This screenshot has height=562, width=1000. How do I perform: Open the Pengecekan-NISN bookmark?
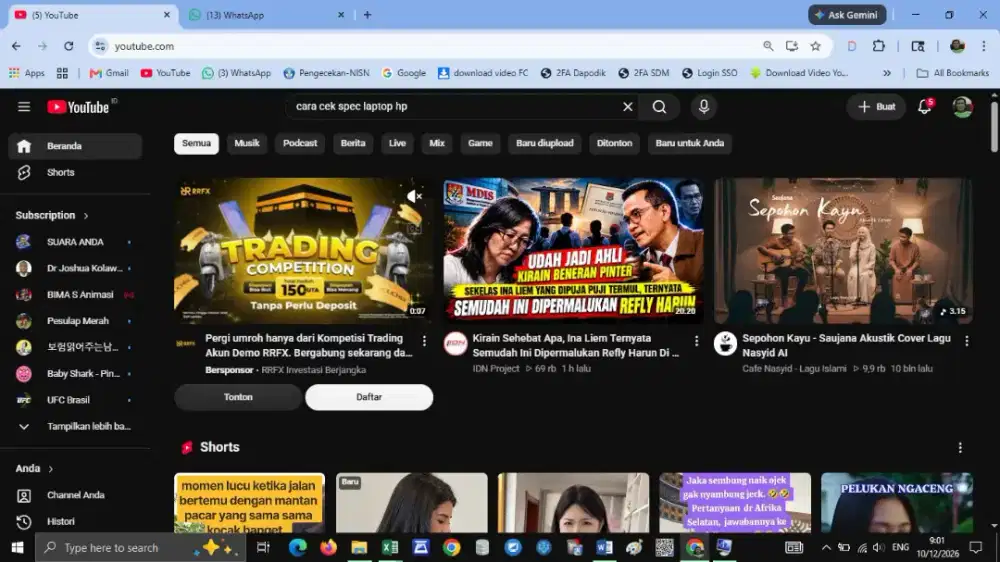327,73
